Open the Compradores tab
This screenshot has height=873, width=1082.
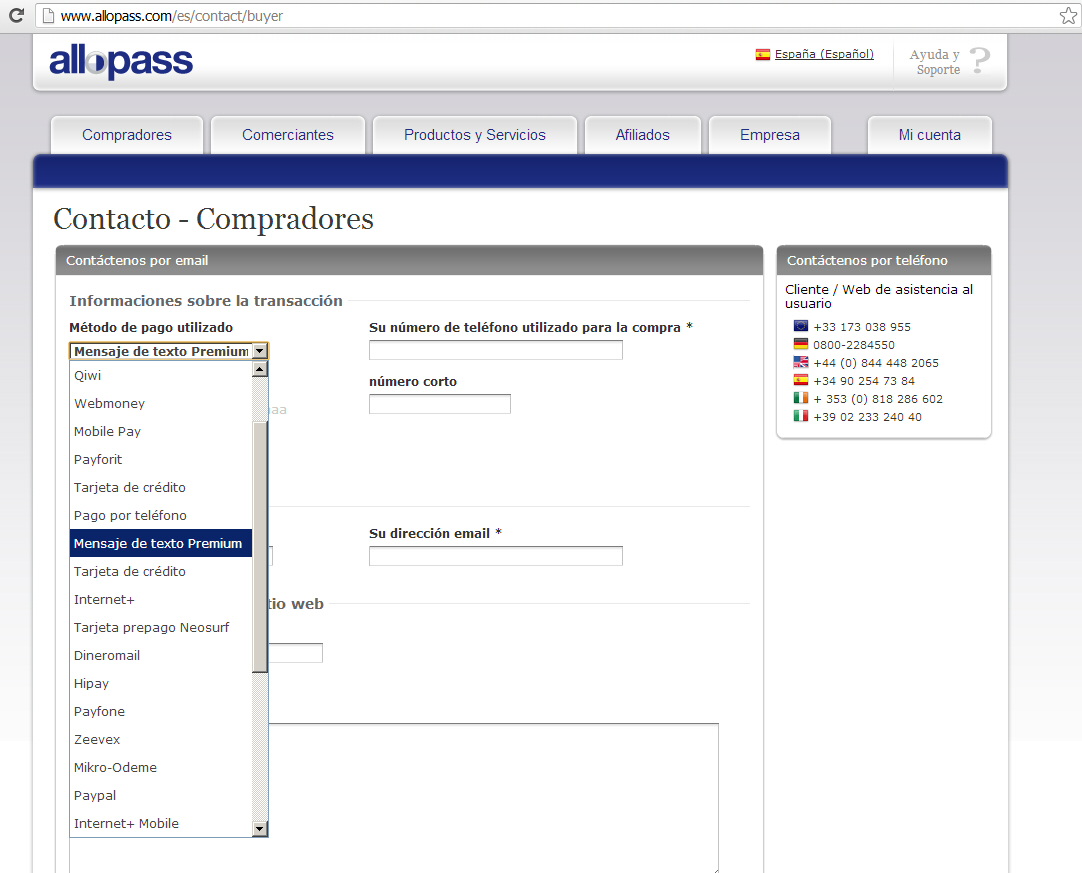pos(127,135)
